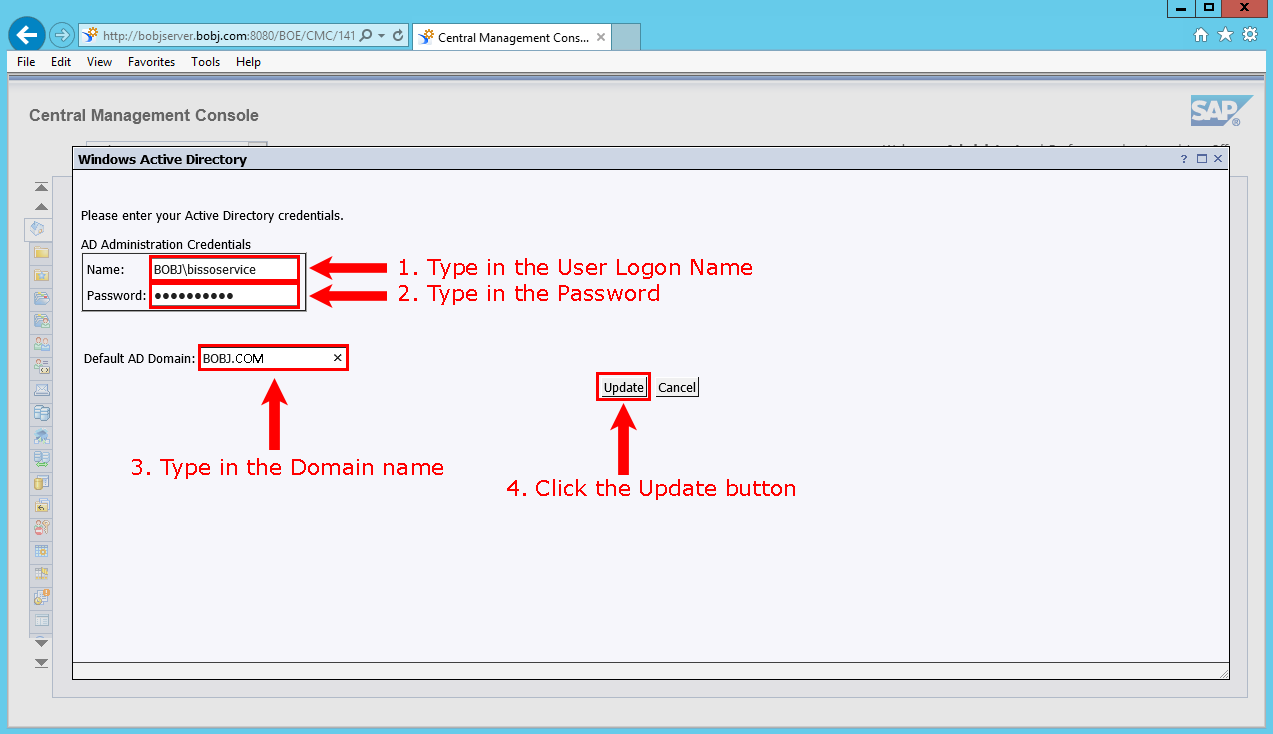Open the Favorites menu
Viewport: 1273px width, 734px height.
click(x=151, y=62)
